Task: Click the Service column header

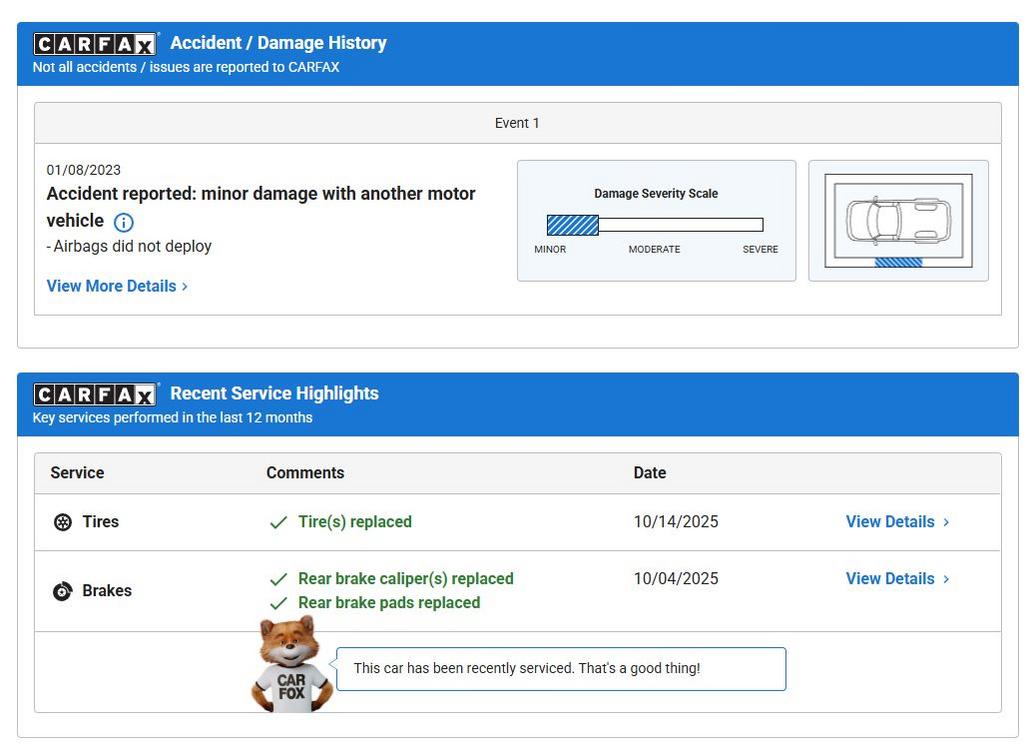Action: point(77,473)
